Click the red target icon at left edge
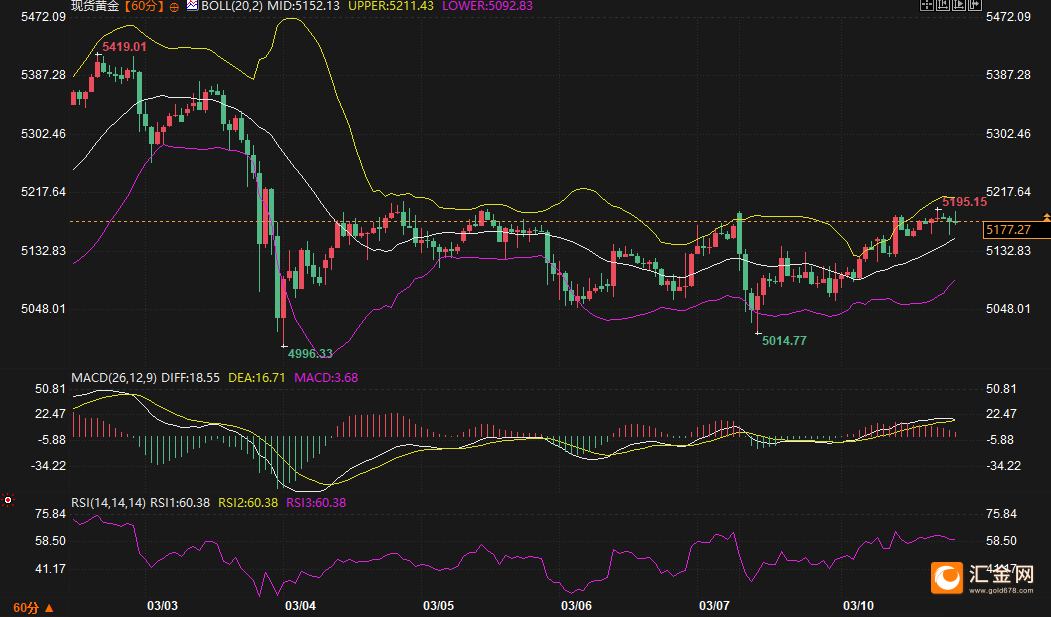This screenshot has width=1051, height=617. click(x=8, y=500)
